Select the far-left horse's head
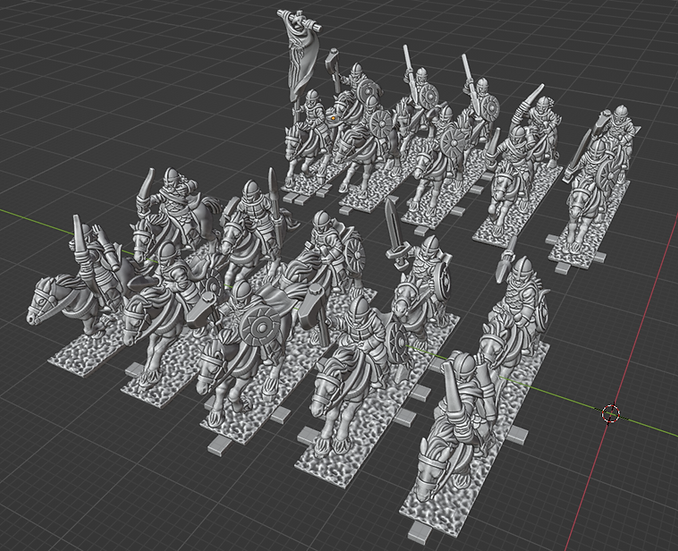The height and width of the screenshot is (551, 678). [42, 306]
